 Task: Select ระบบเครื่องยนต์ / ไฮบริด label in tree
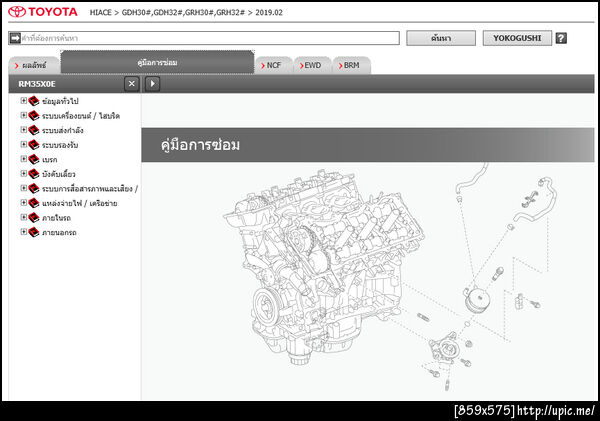[x=81, y=116]
